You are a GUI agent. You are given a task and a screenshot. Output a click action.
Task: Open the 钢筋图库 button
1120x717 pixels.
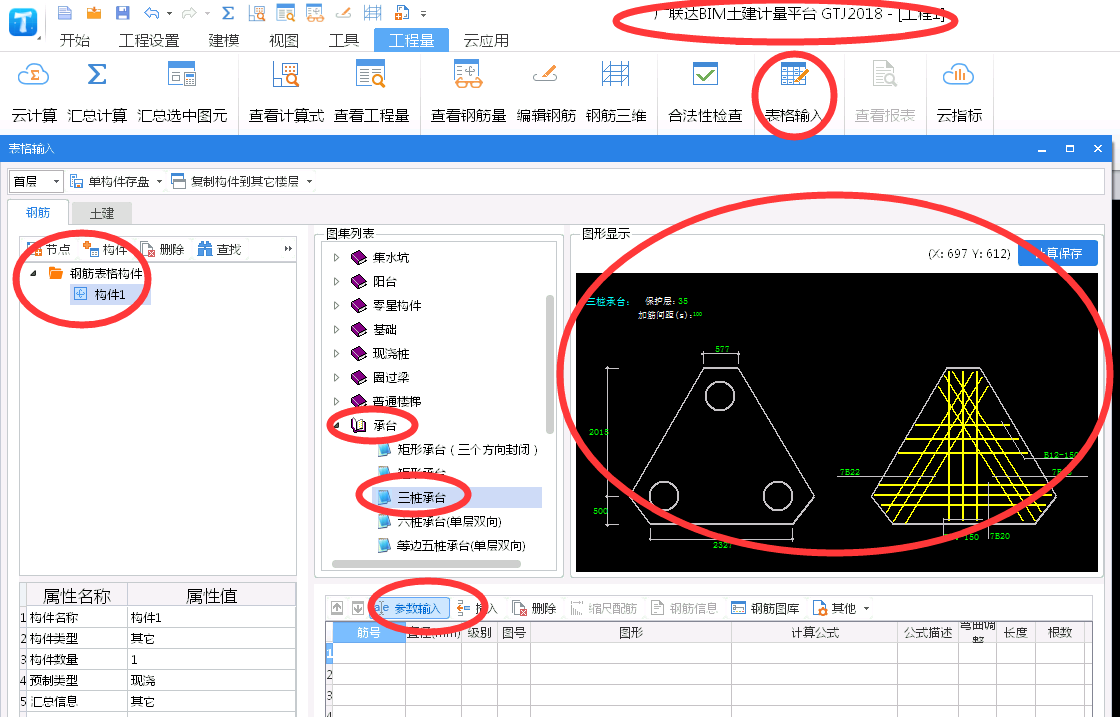pyautogui.click(x=766, y=608)
